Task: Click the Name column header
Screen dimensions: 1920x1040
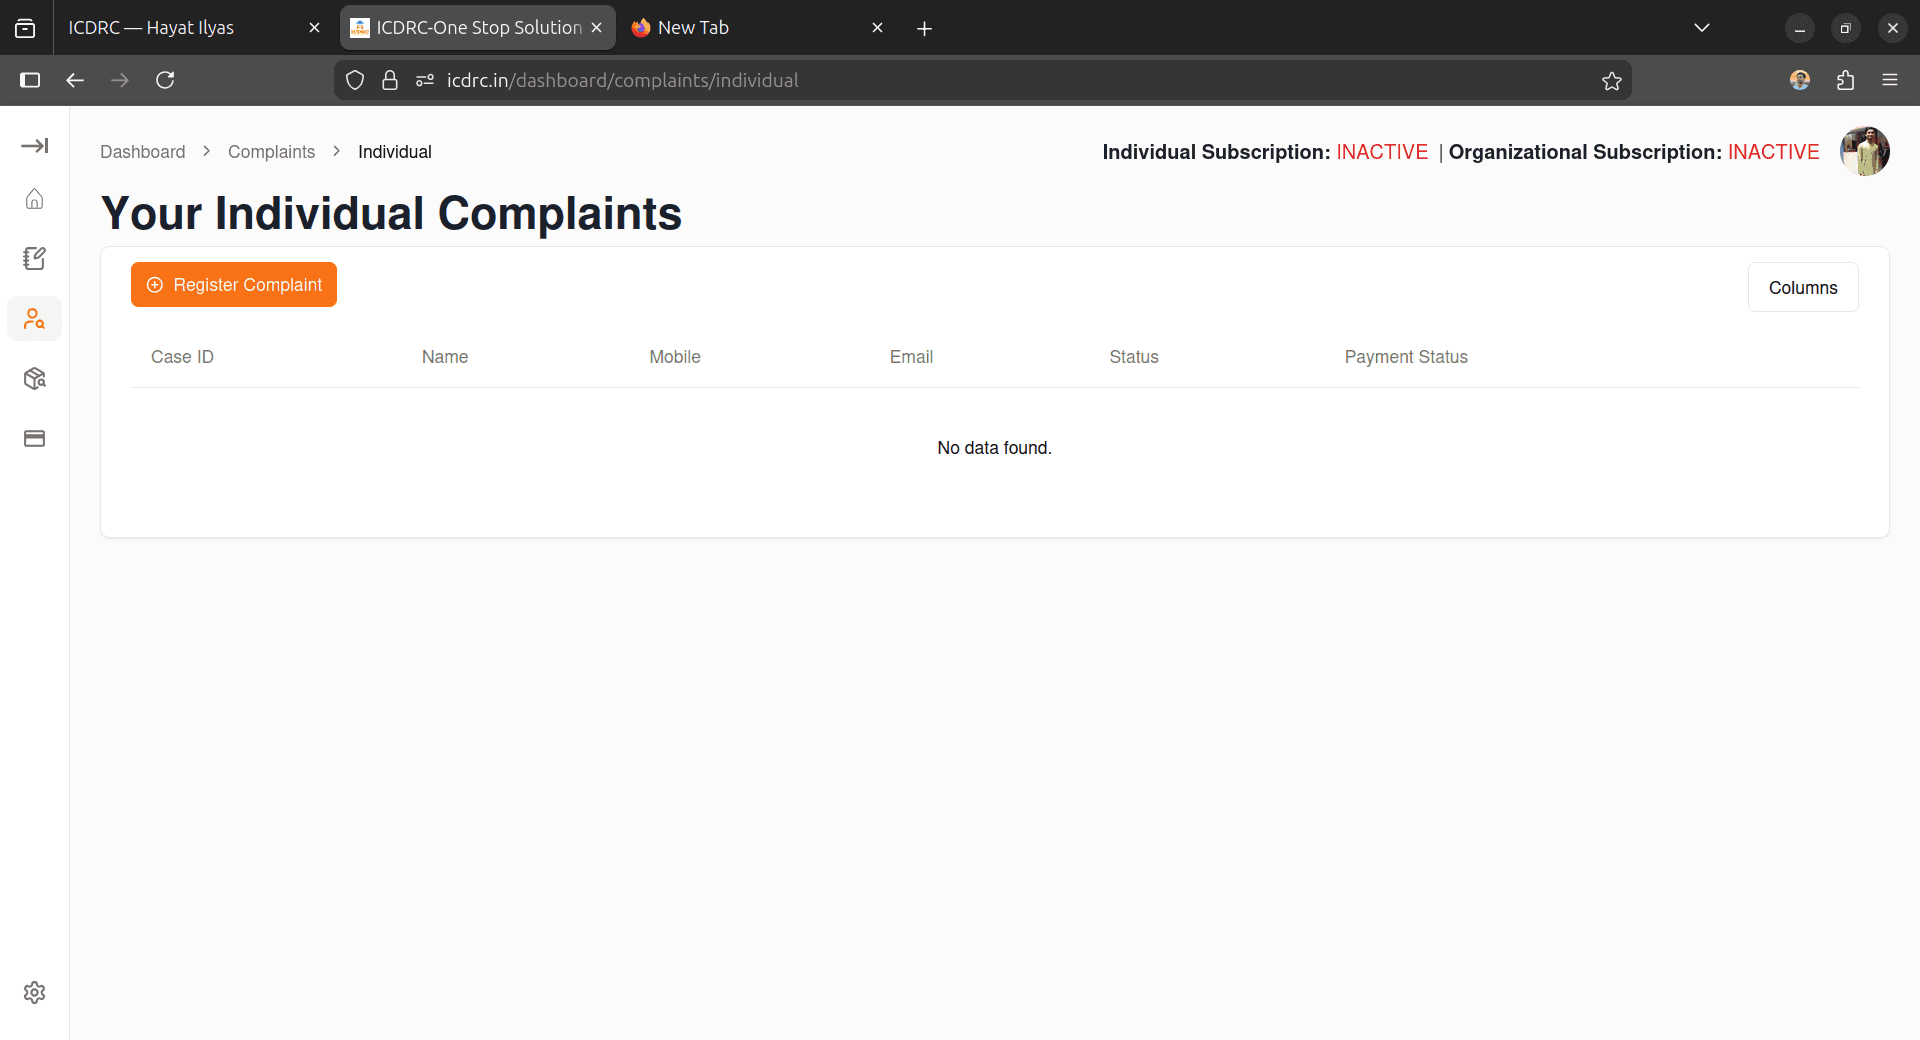Action: [x=445, y=357]
